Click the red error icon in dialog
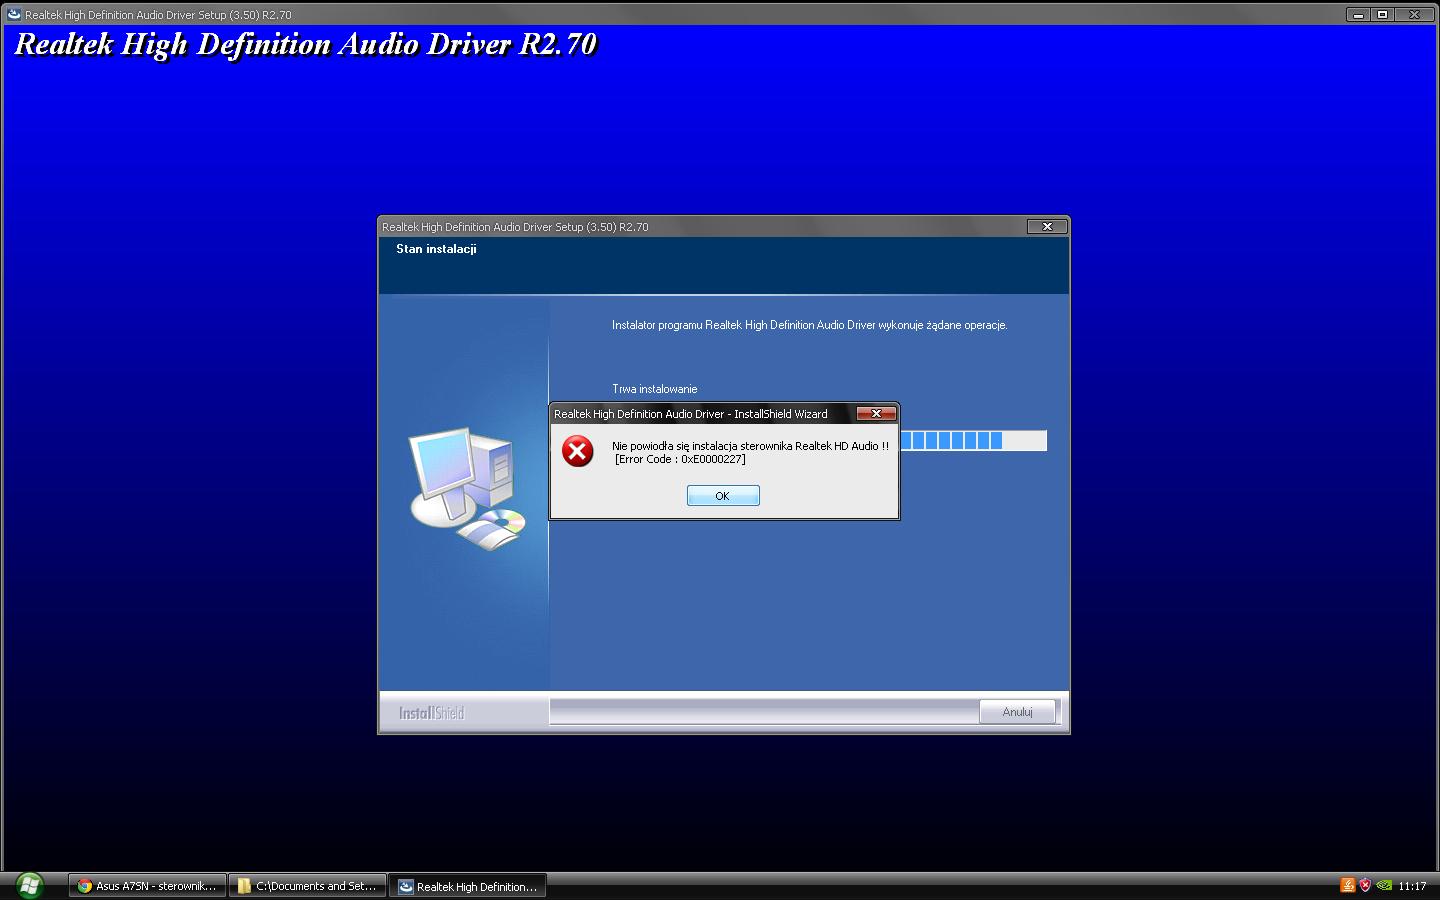 (x=577, y=451)
